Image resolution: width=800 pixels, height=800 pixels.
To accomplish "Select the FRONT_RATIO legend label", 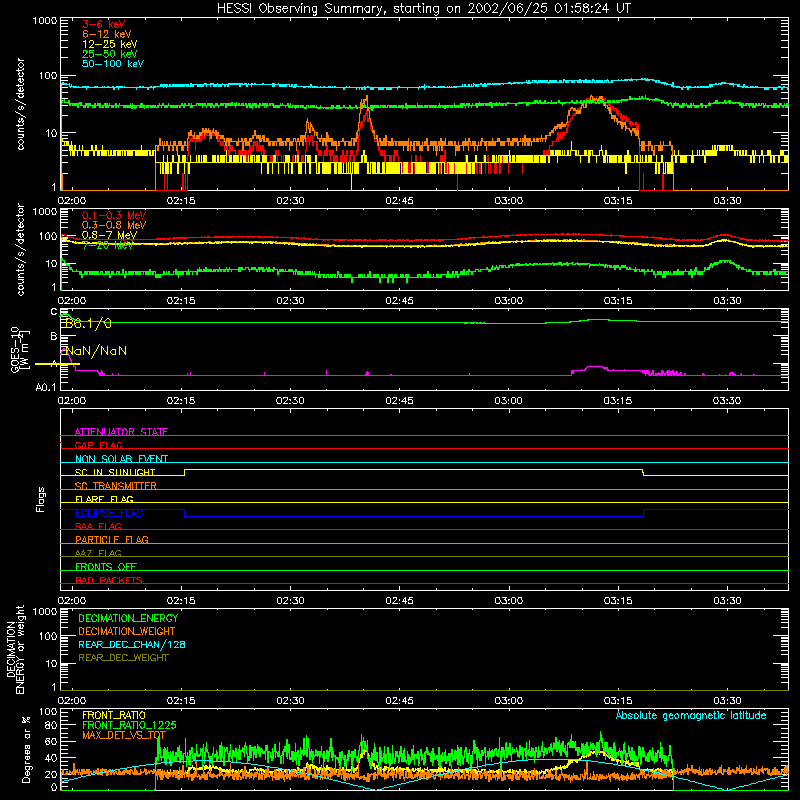I will tap(114, 715).
